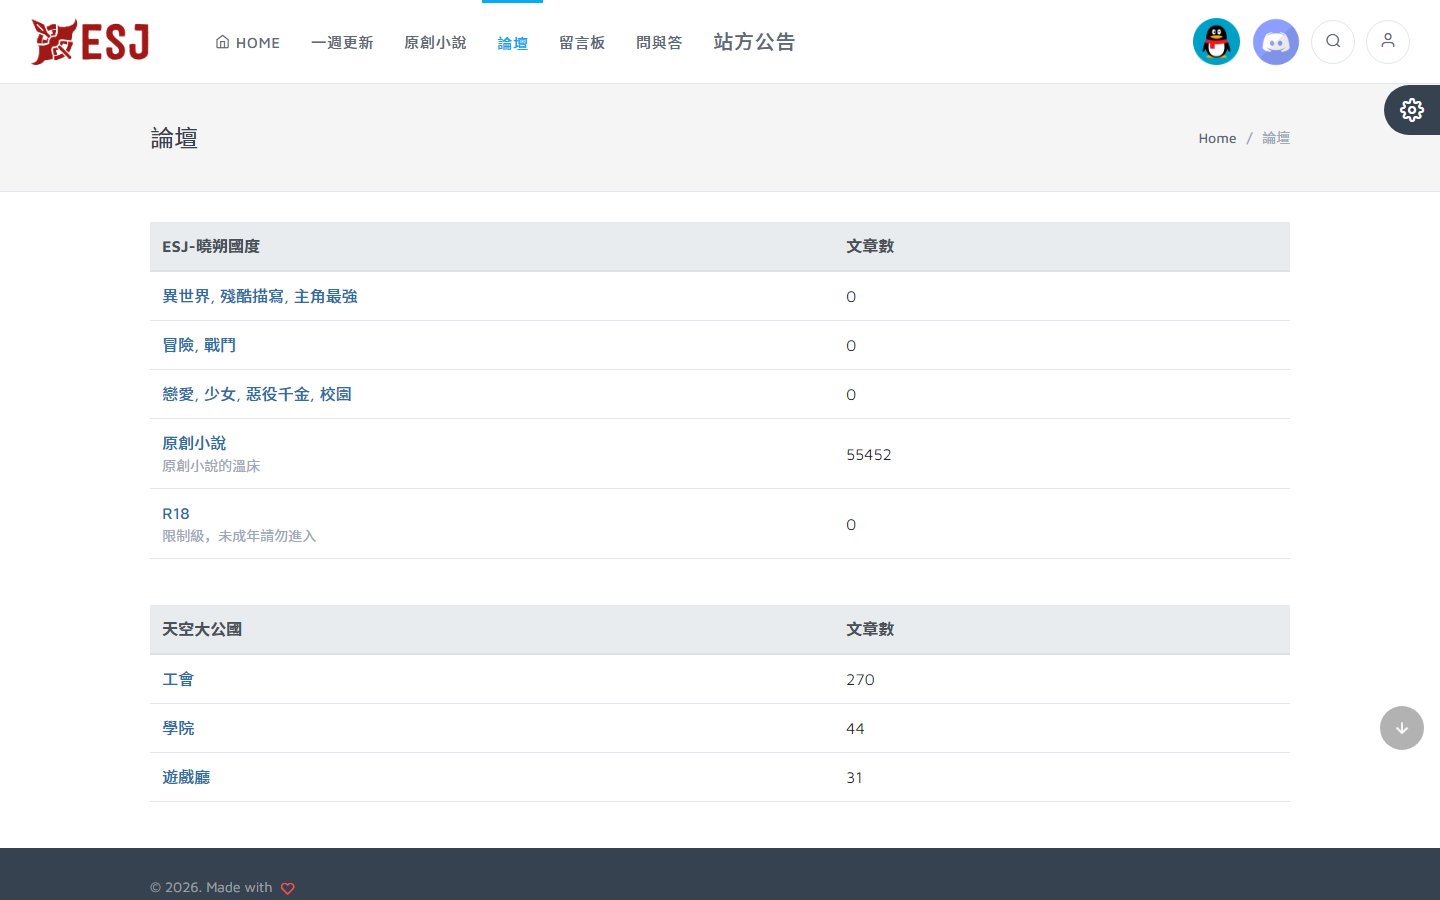Click the 31 article count
Viewport: 1440px width, 900px height.
pyautogui.click(x=854, y=777)
